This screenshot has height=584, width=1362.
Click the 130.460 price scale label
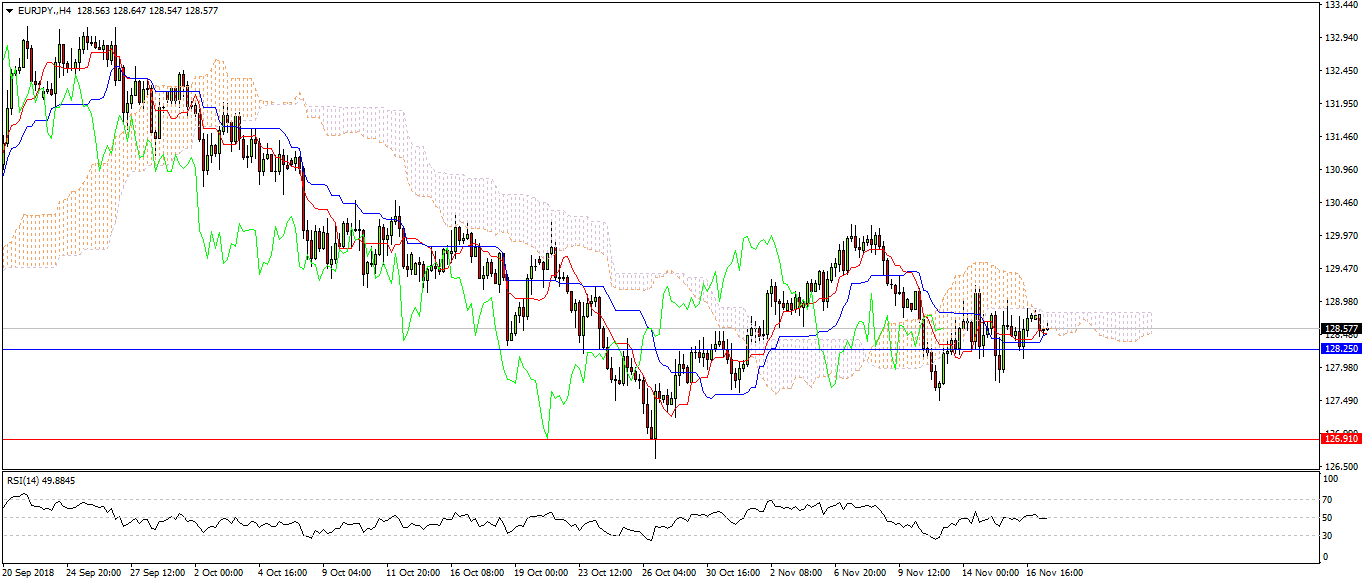[x=1337, y=203]
